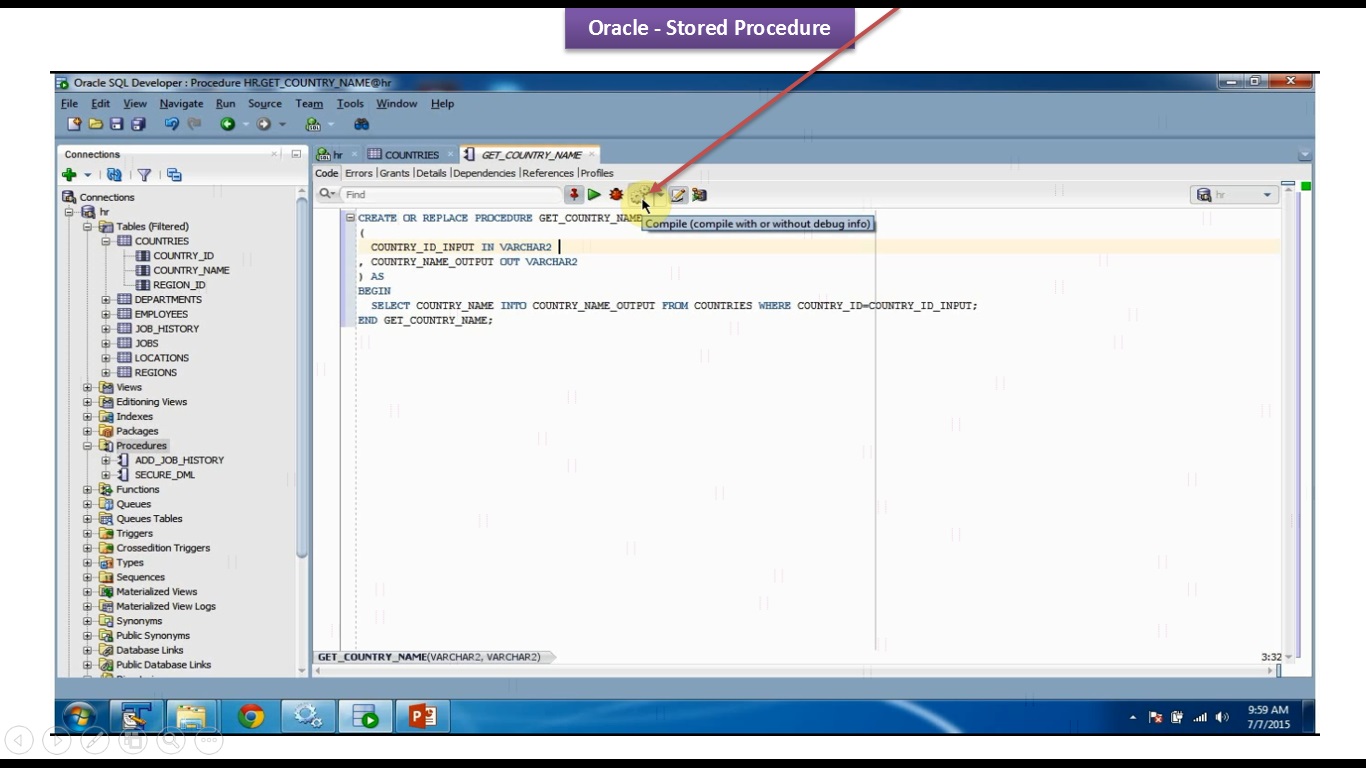This screenshot has width=1366, height=768.
Task: Toggle the red pin Freeze Content button
Action: click(574, 194)
